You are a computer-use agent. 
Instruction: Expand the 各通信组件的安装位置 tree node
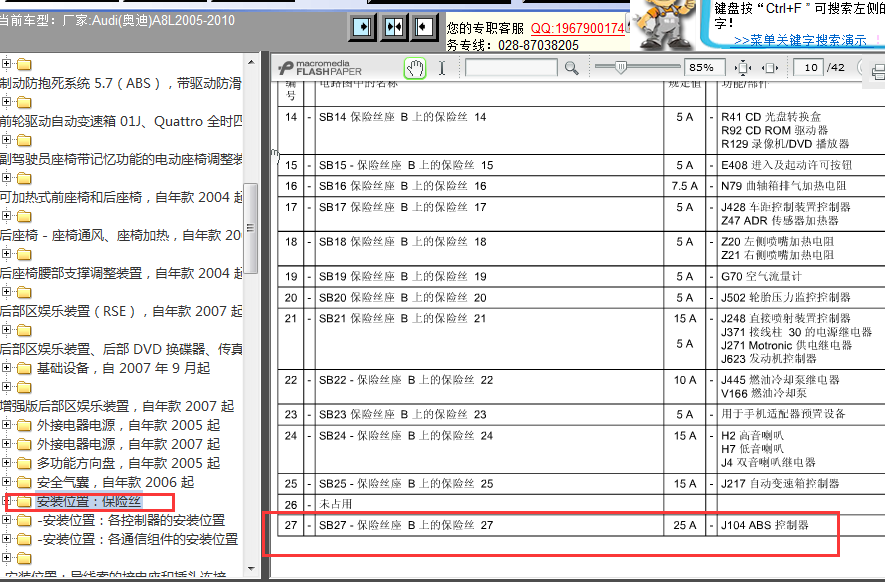(x=6, y=539)
